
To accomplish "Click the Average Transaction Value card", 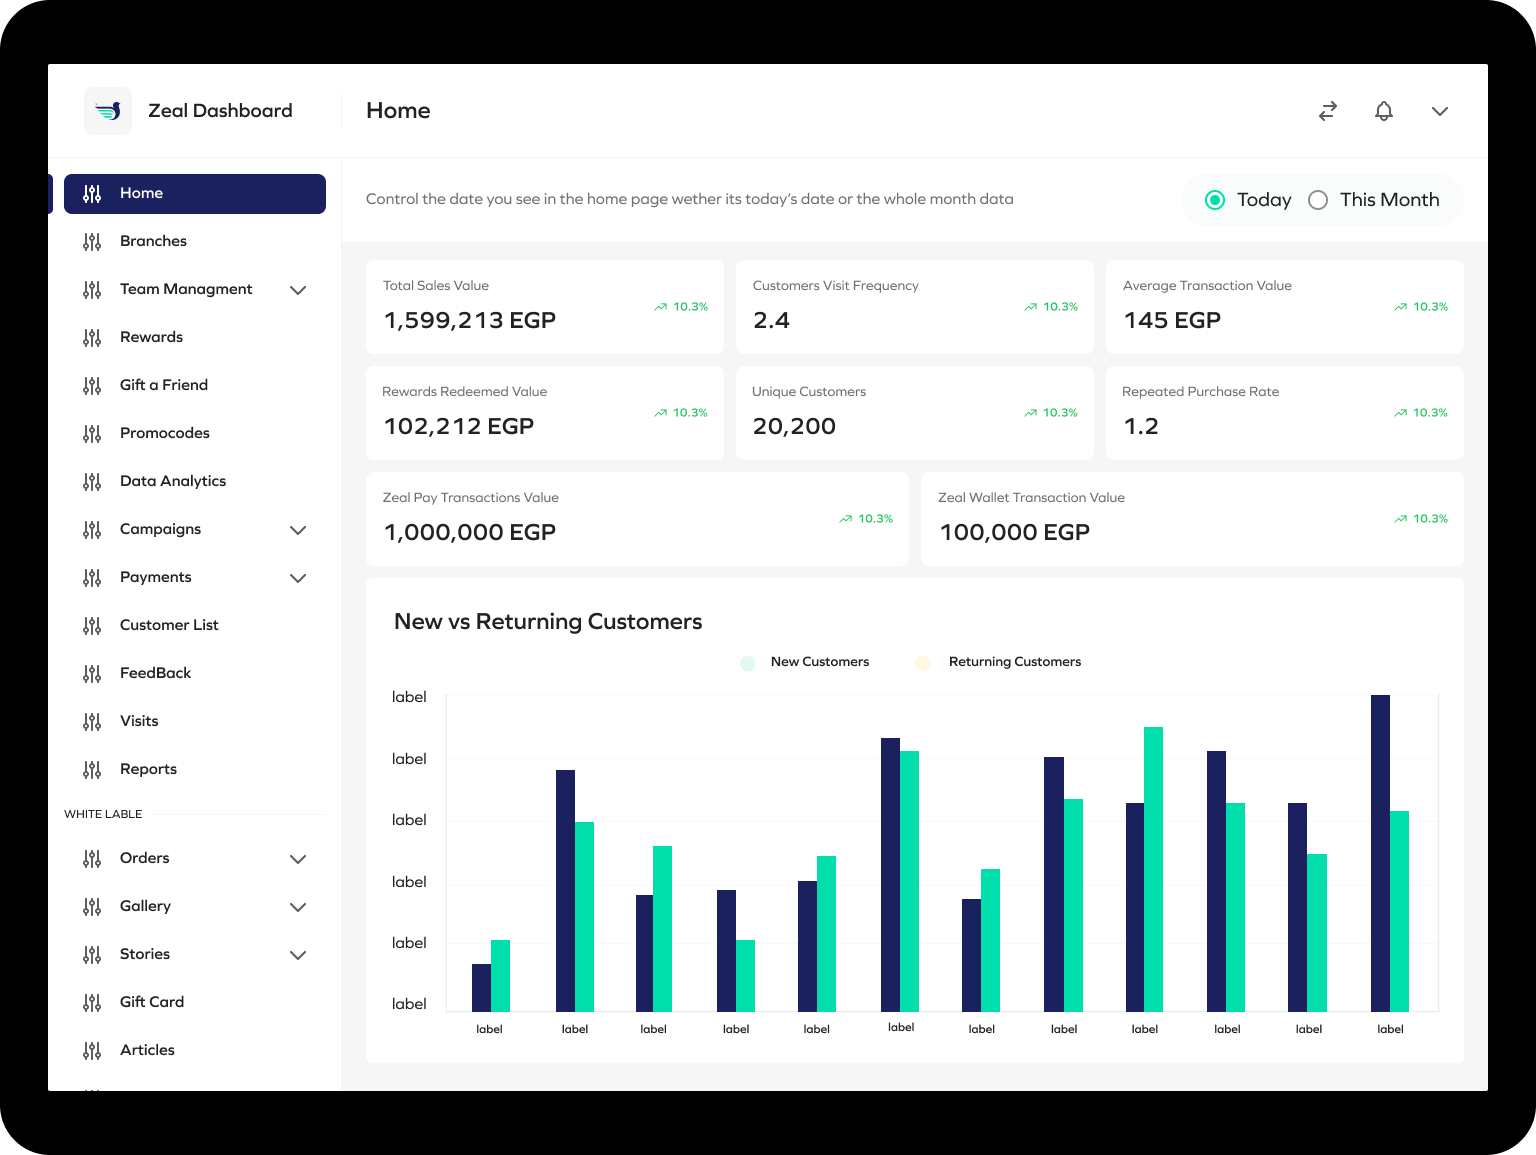I will coord(1285,307).
